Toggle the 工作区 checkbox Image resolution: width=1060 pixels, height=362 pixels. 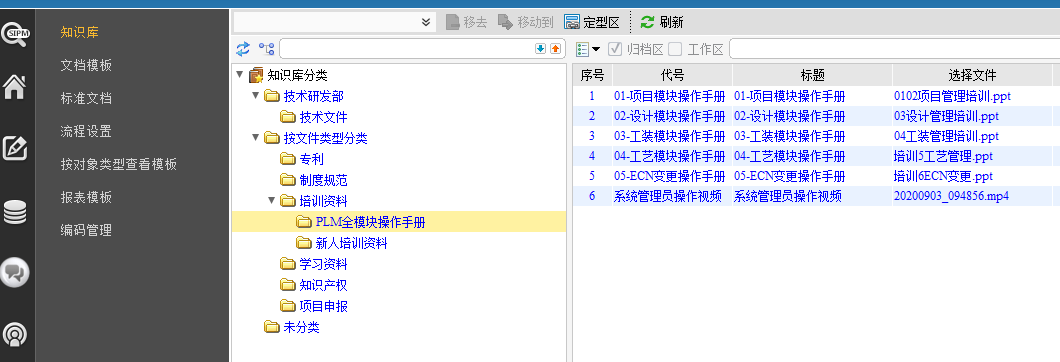click(675, 49)
